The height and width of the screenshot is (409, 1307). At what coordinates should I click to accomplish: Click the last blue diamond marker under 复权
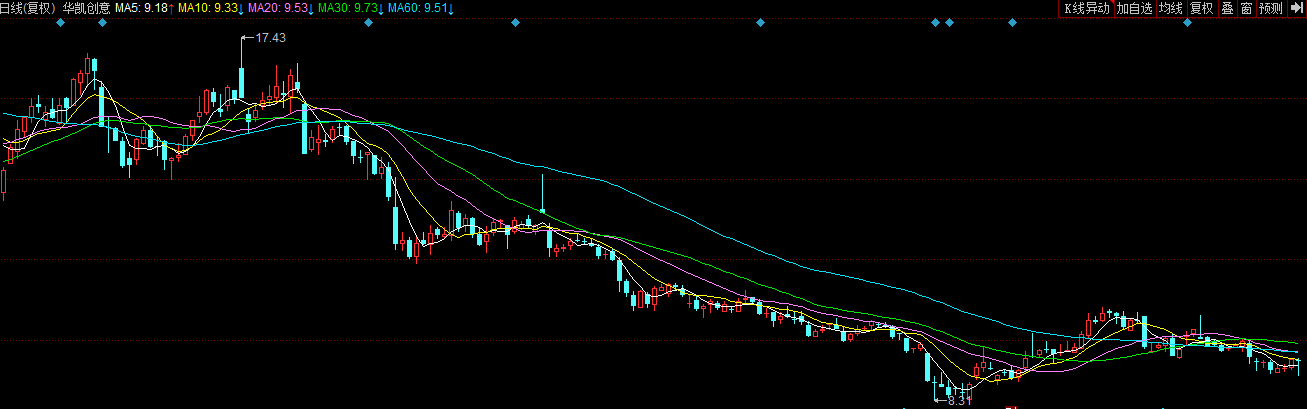[x=1188, y=22]
